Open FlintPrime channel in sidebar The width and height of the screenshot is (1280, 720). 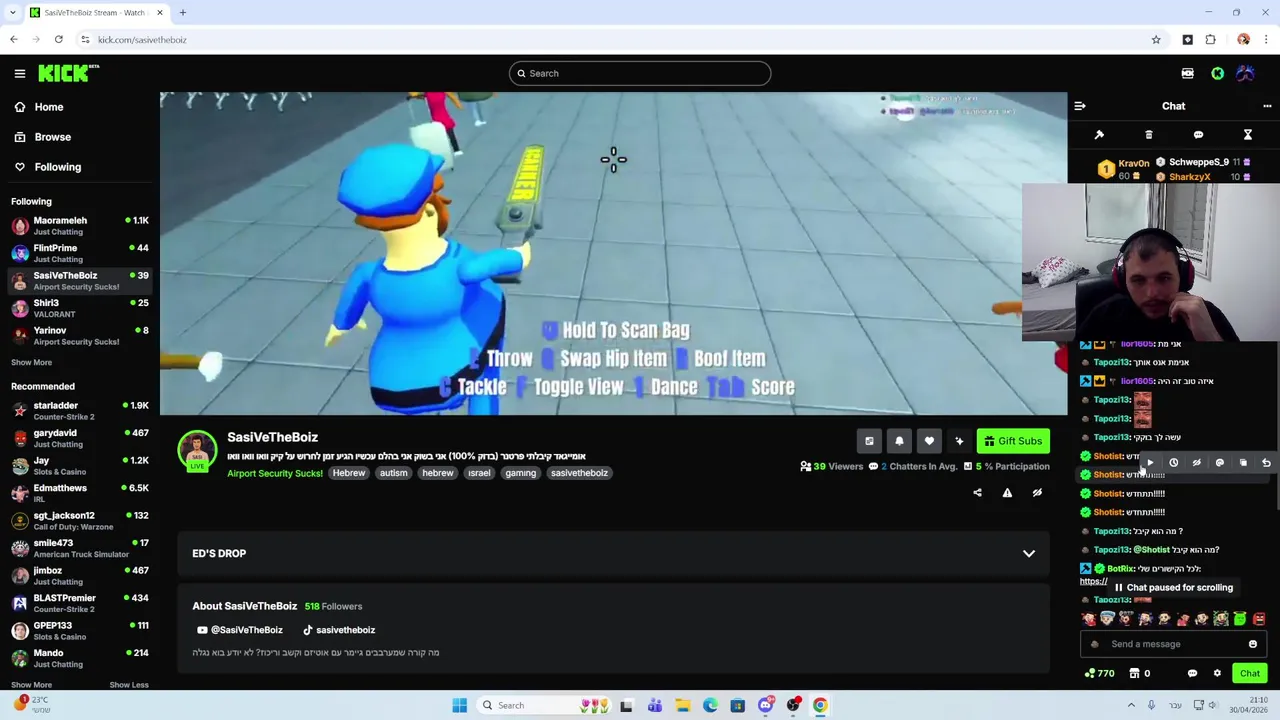(x=80, y=253)
